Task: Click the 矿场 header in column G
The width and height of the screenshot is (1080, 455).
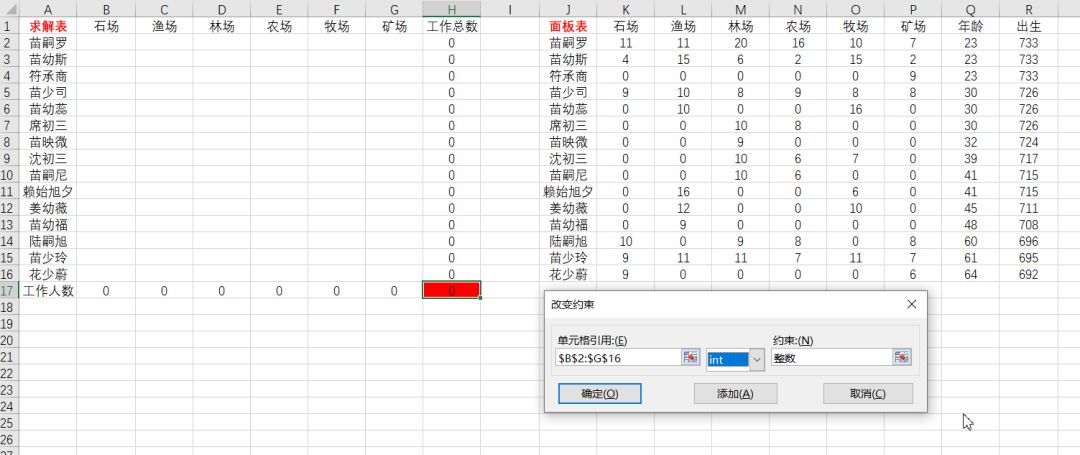Action: (x=394, y=26)
